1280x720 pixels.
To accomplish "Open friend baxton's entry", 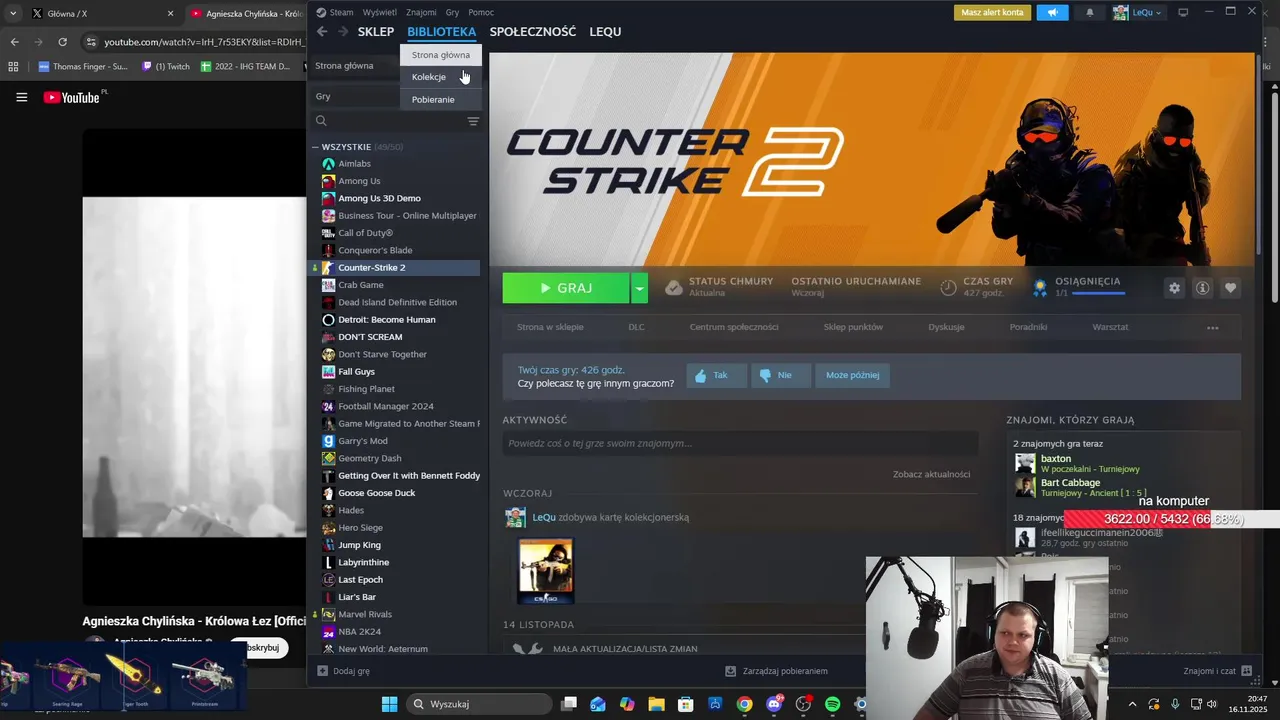I will (1056, 458).
